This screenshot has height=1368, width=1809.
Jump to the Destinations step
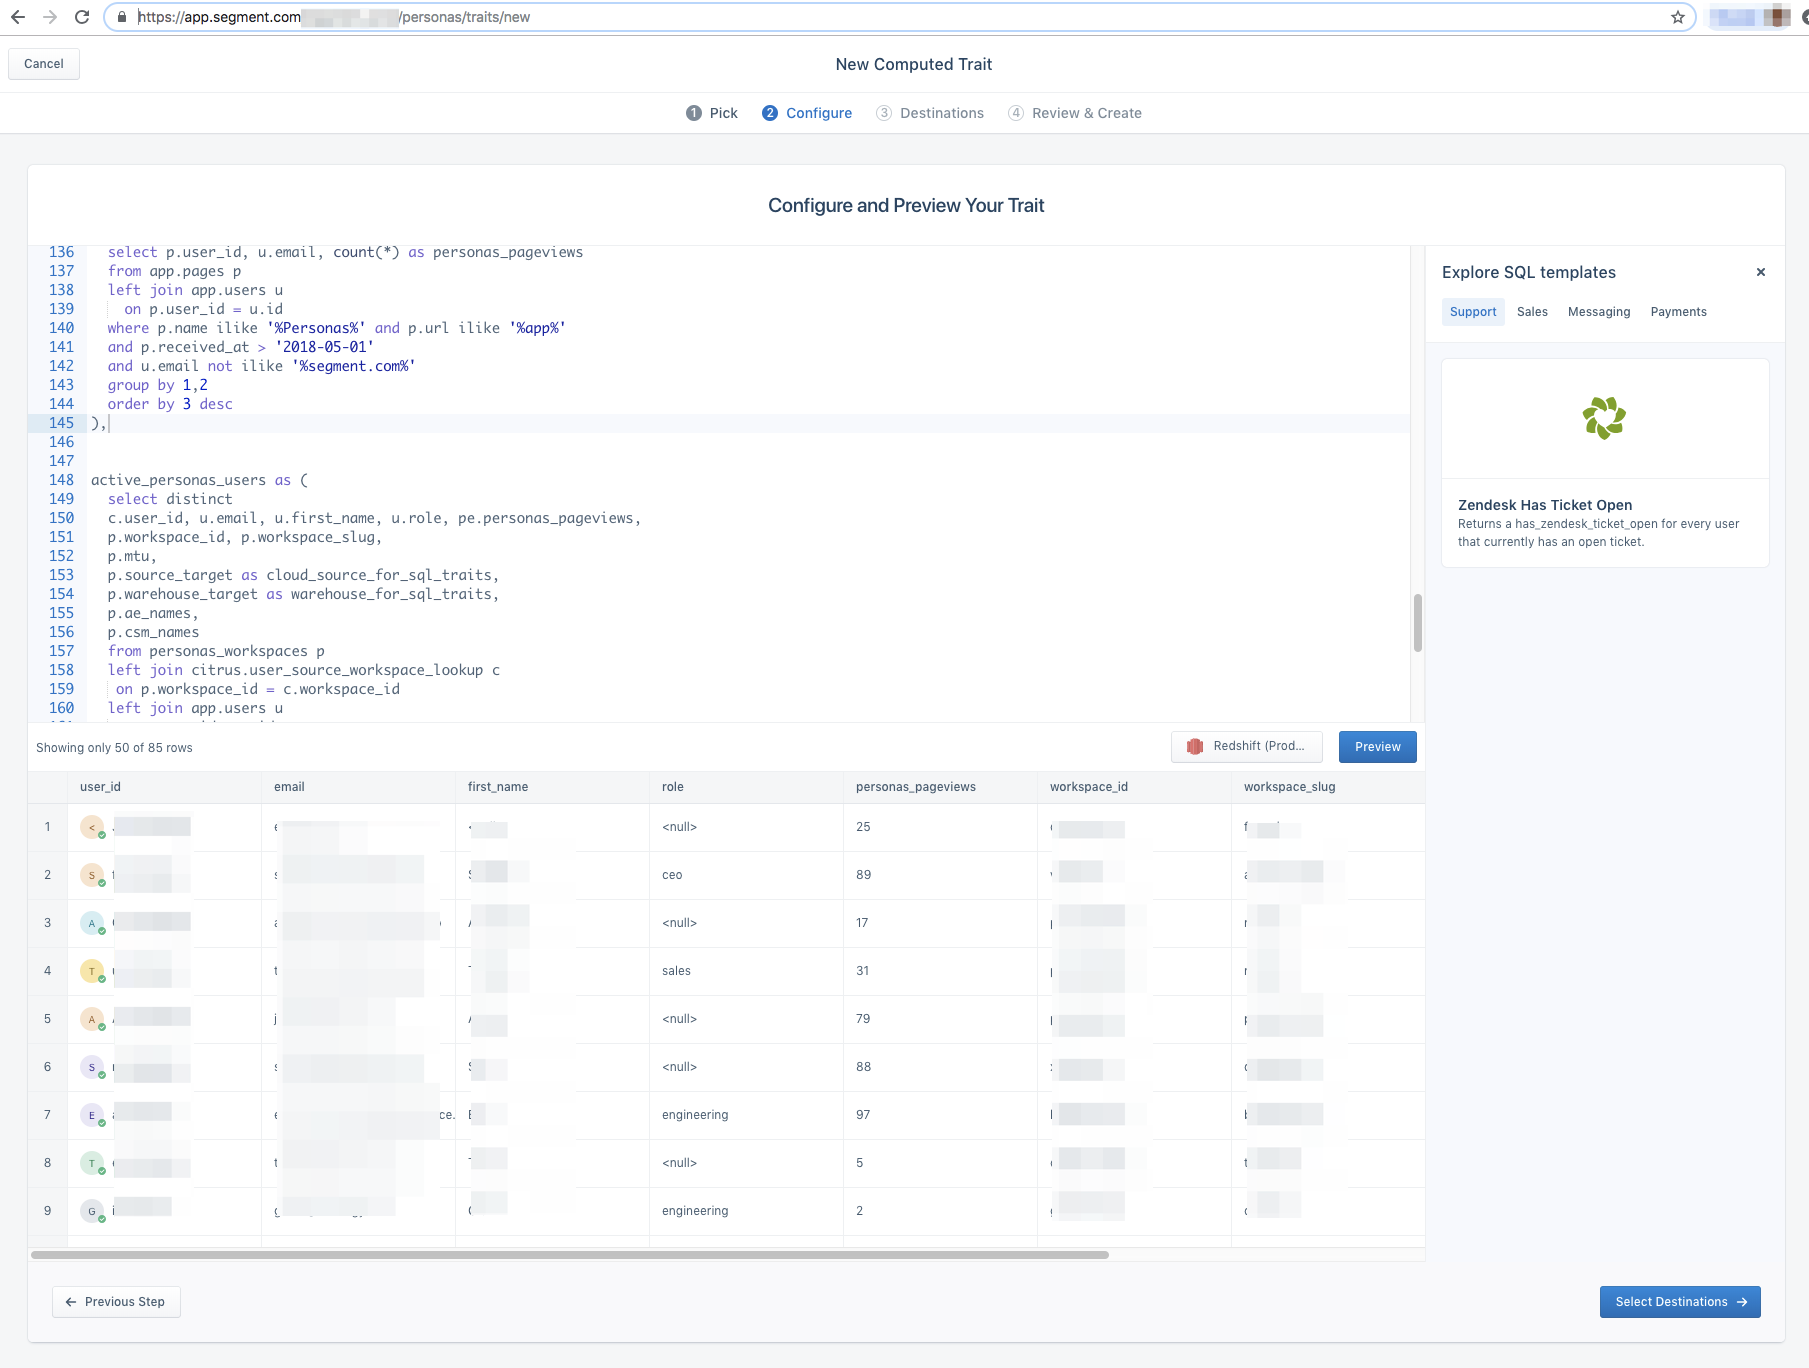[930, 113]
